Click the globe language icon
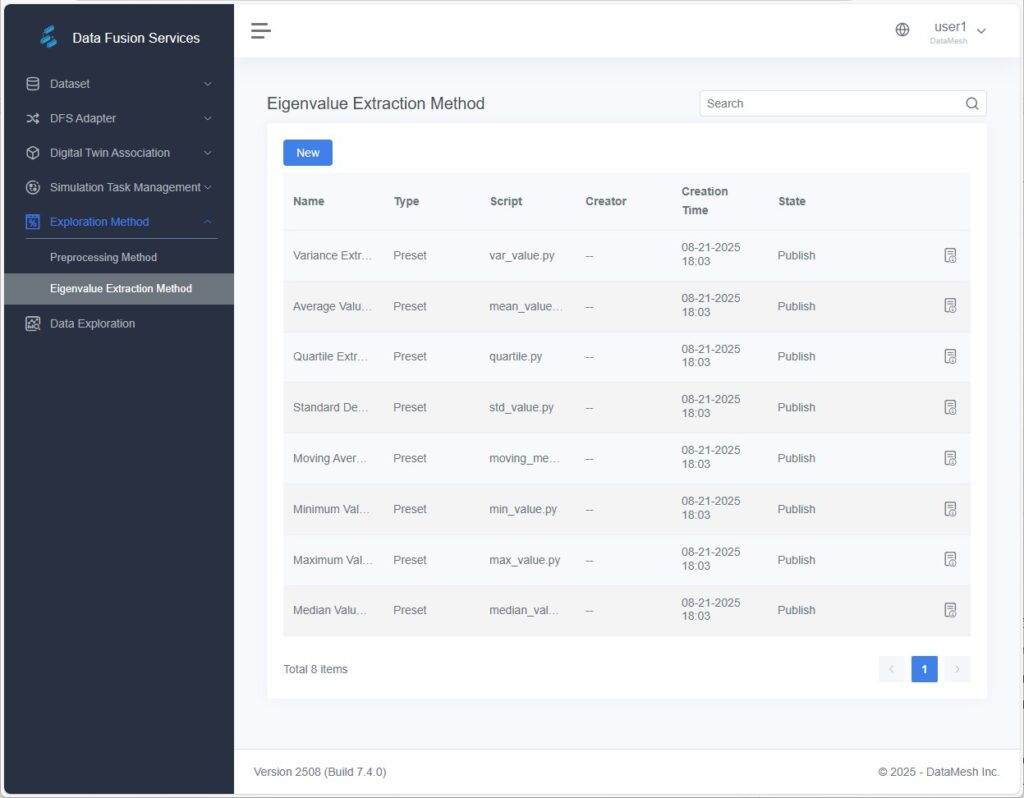 902,30
